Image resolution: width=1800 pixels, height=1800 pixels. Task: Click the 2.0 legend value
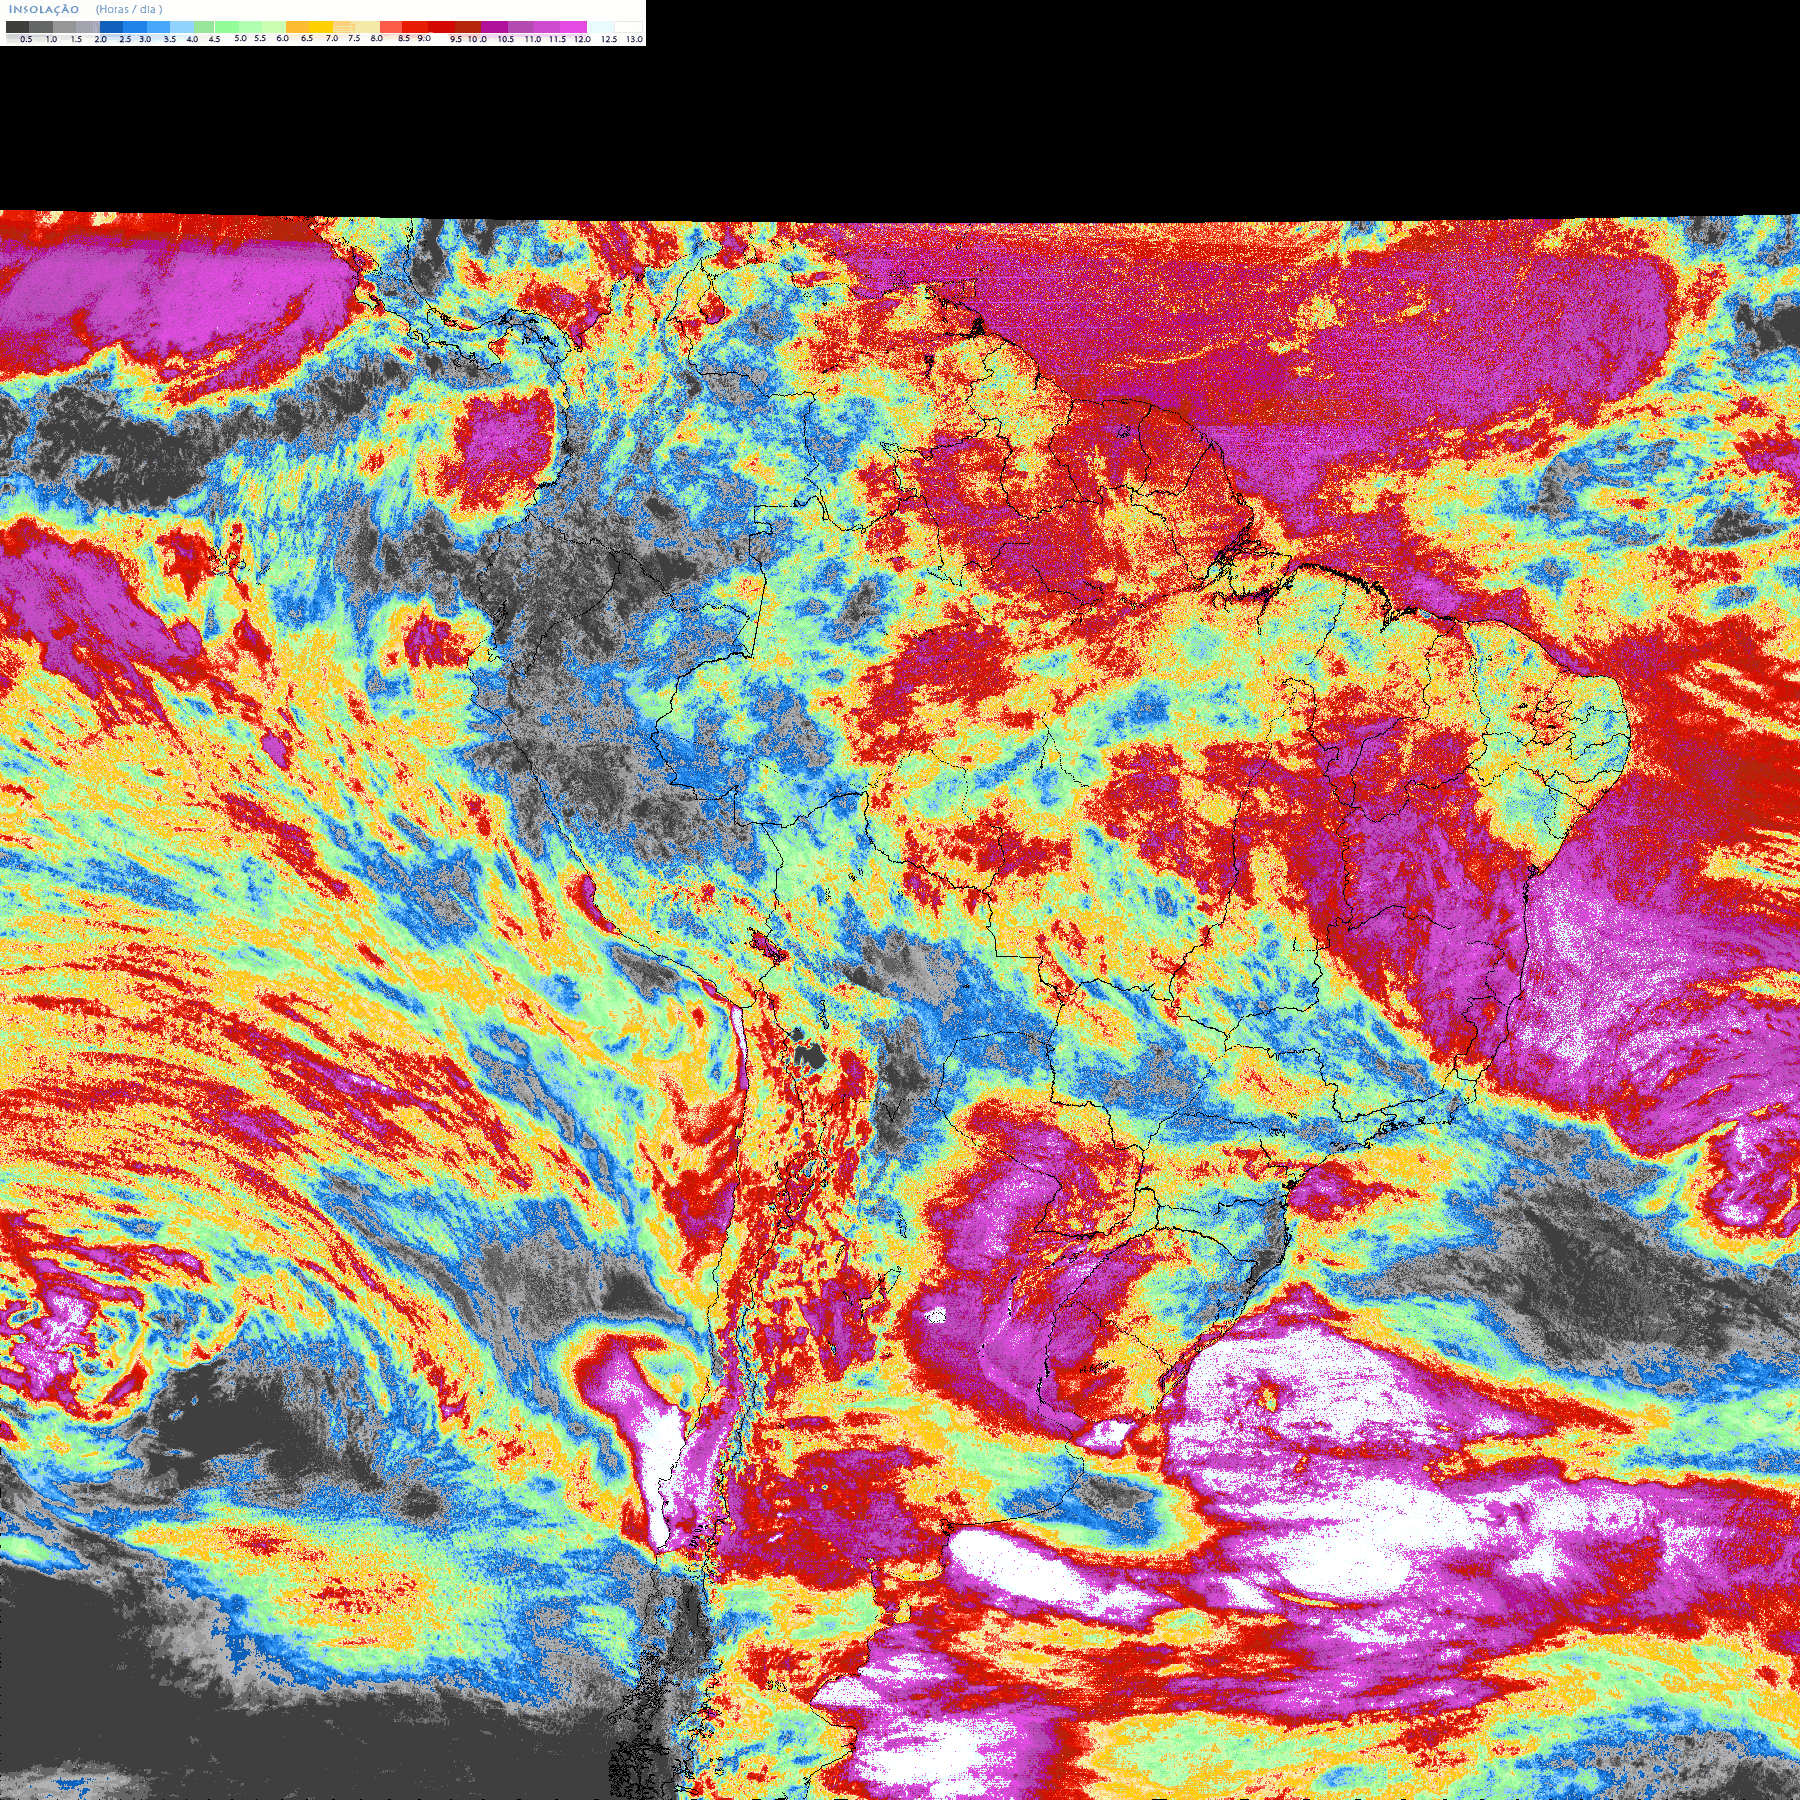tap(101, 39)
